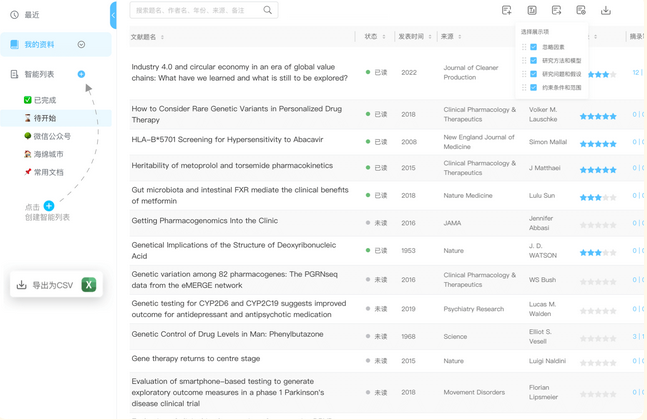Set star rating for Getting Pharmacogenomics Into the Clinic

click(598, 225)
